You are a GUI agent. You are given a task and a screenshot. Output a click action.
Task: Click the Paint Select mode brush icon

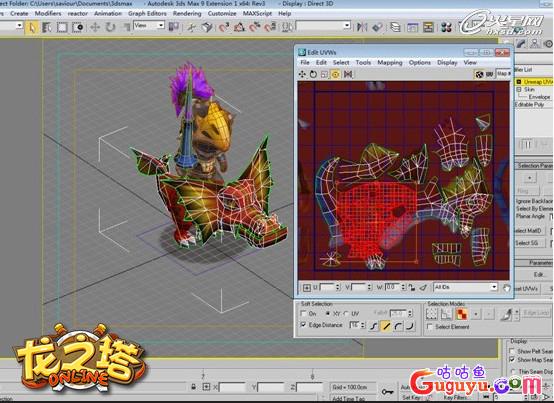coord(507,314)
